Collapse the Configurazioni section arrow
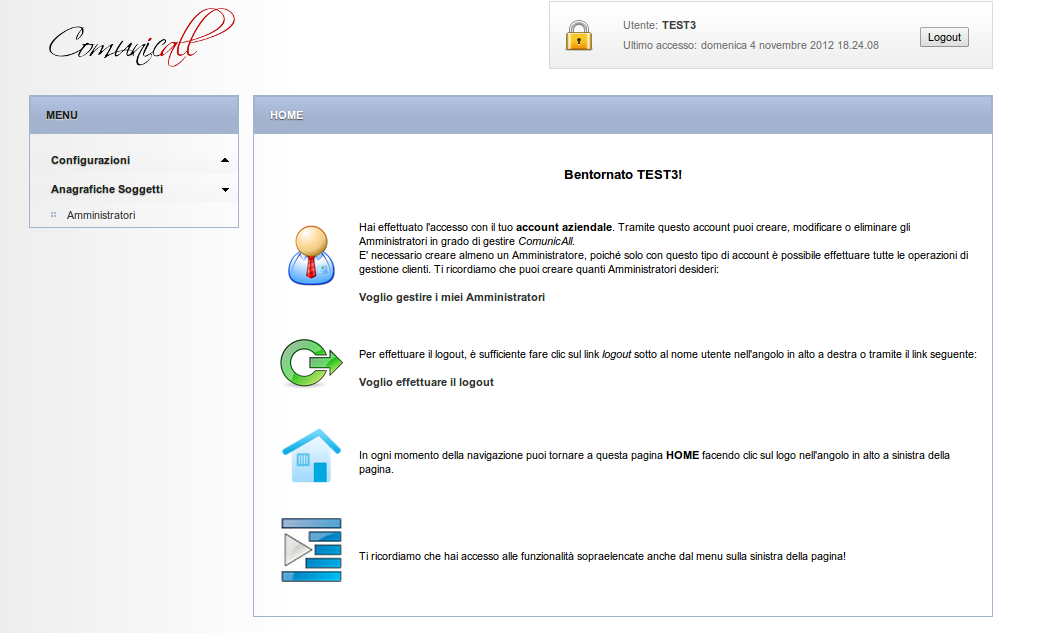The height and width of the screenshot is (633, 1041). tap(225, 160)
